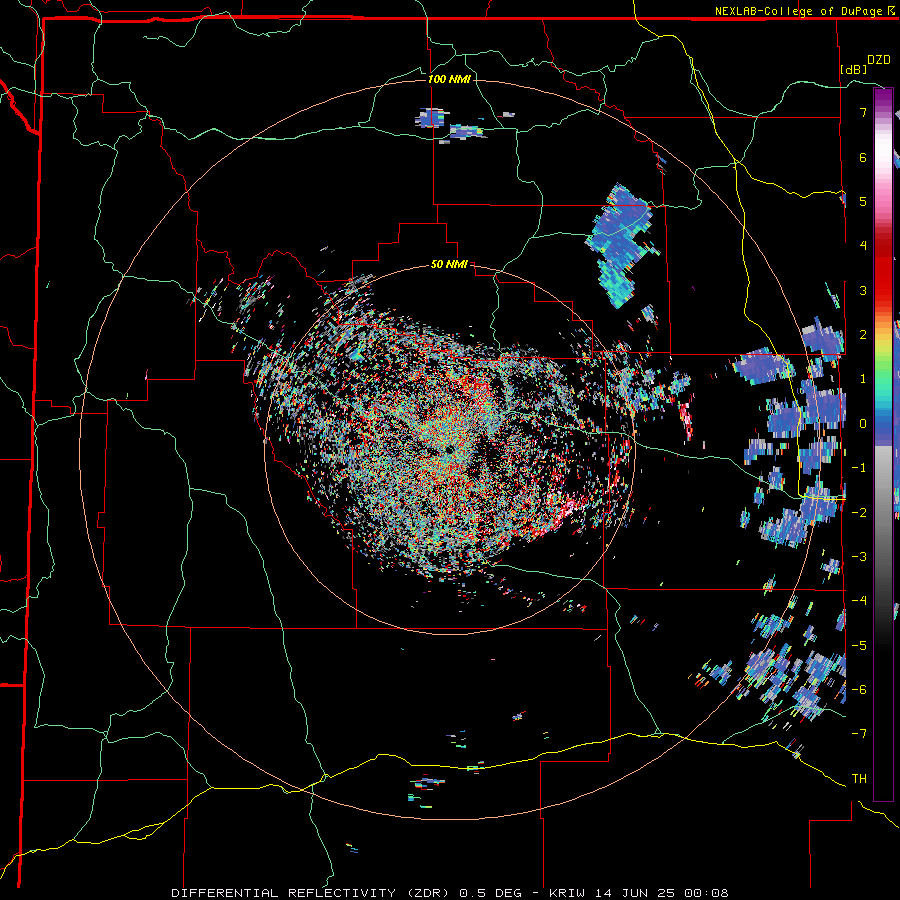Click the "-2" tick on the color scale
The width and height of the screenshot is (900, 900).
coord(859,513)
